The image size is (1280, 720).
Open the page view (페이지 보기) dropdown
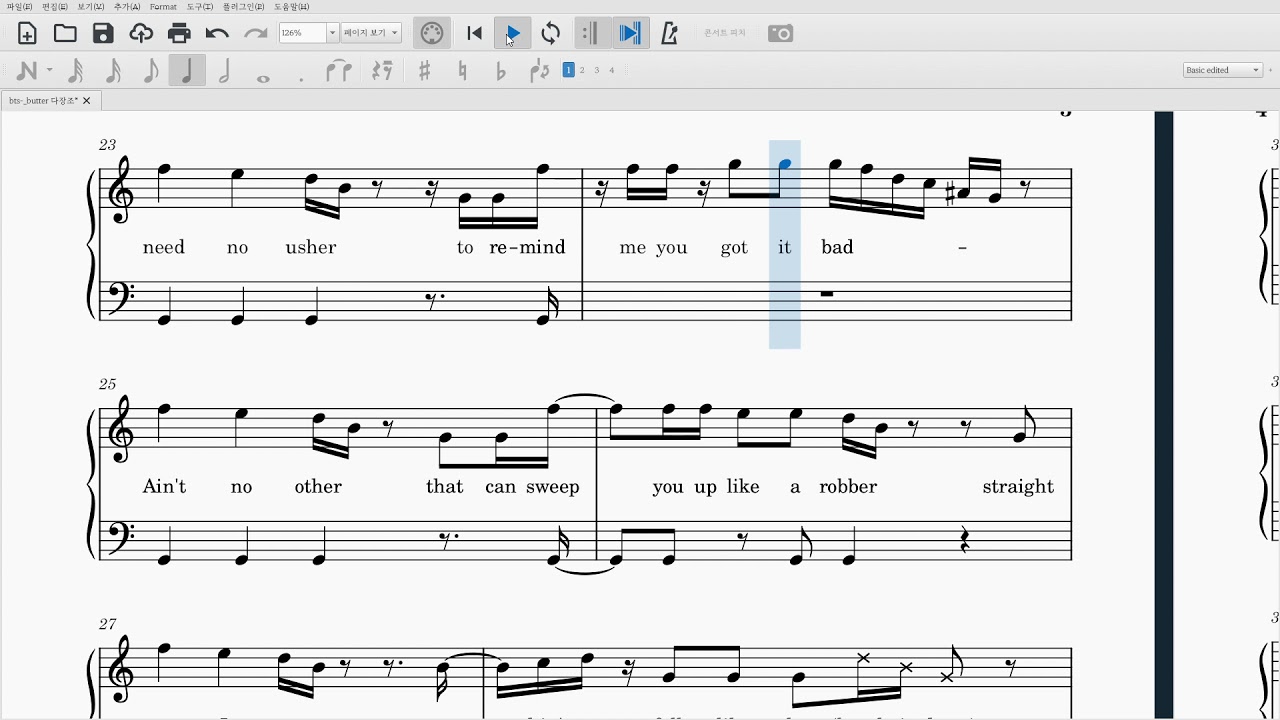[371, 33]
